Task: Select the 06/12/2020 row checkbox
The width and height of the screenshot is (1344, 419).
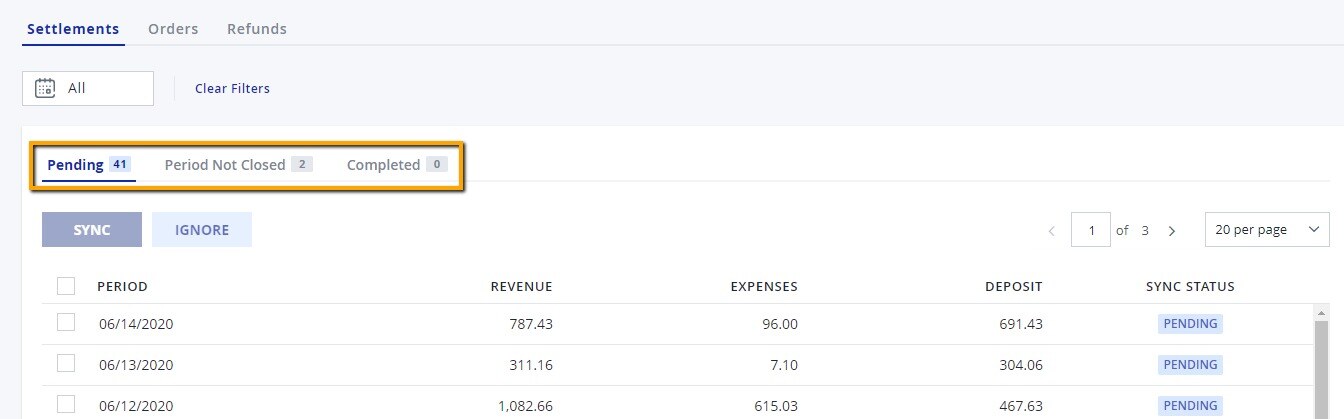Action: tap(66, 404)
